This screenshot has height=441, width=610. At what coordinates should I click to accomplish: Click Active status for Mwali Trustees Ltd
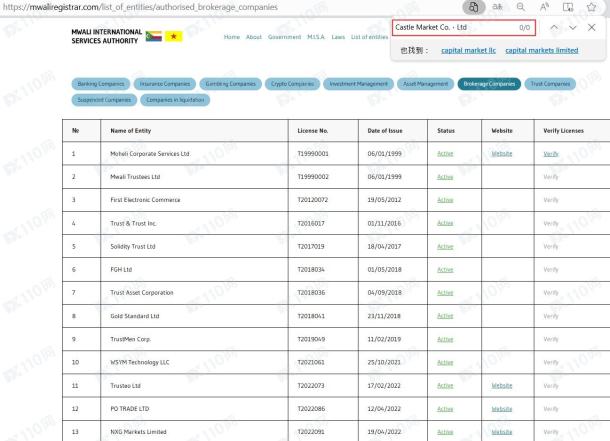(445, 177)
